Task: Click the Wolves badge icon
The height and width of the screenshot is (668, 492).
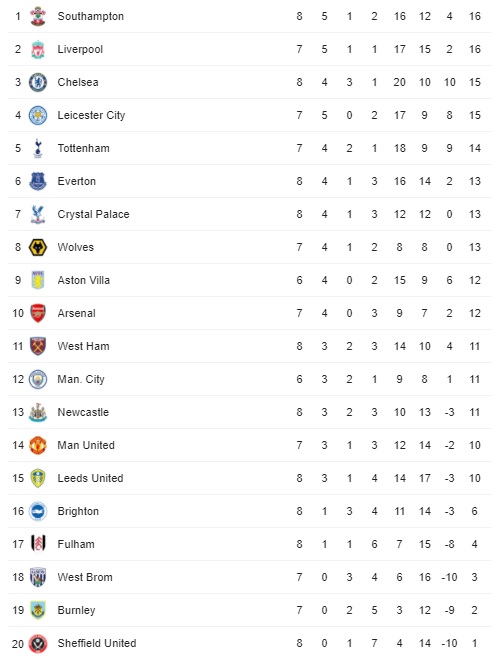Action: pyautogui.click(x=37, y=247)
